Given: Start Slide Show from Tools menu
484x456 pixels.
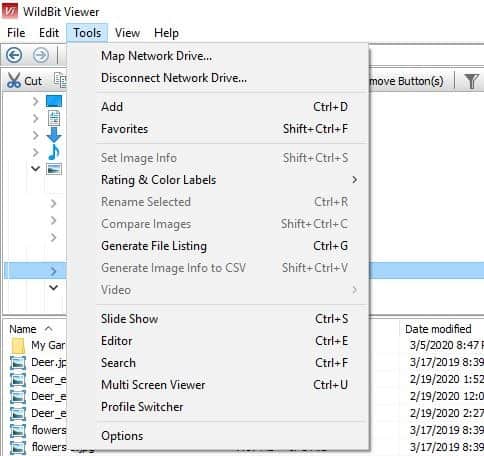Looking at the screenshot, I should point(218,319).
